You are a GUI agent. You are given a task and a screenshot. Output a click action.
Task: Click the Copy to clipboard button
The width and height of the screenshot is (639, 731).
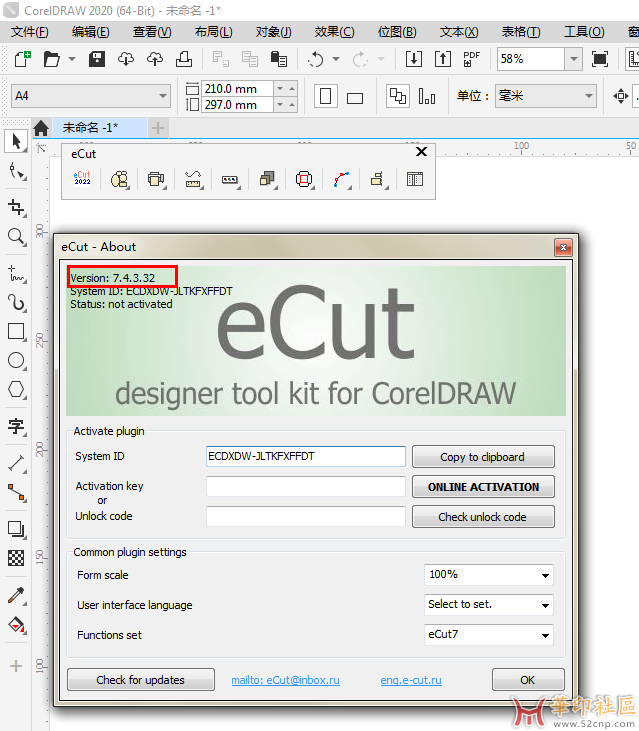[483, 457]
